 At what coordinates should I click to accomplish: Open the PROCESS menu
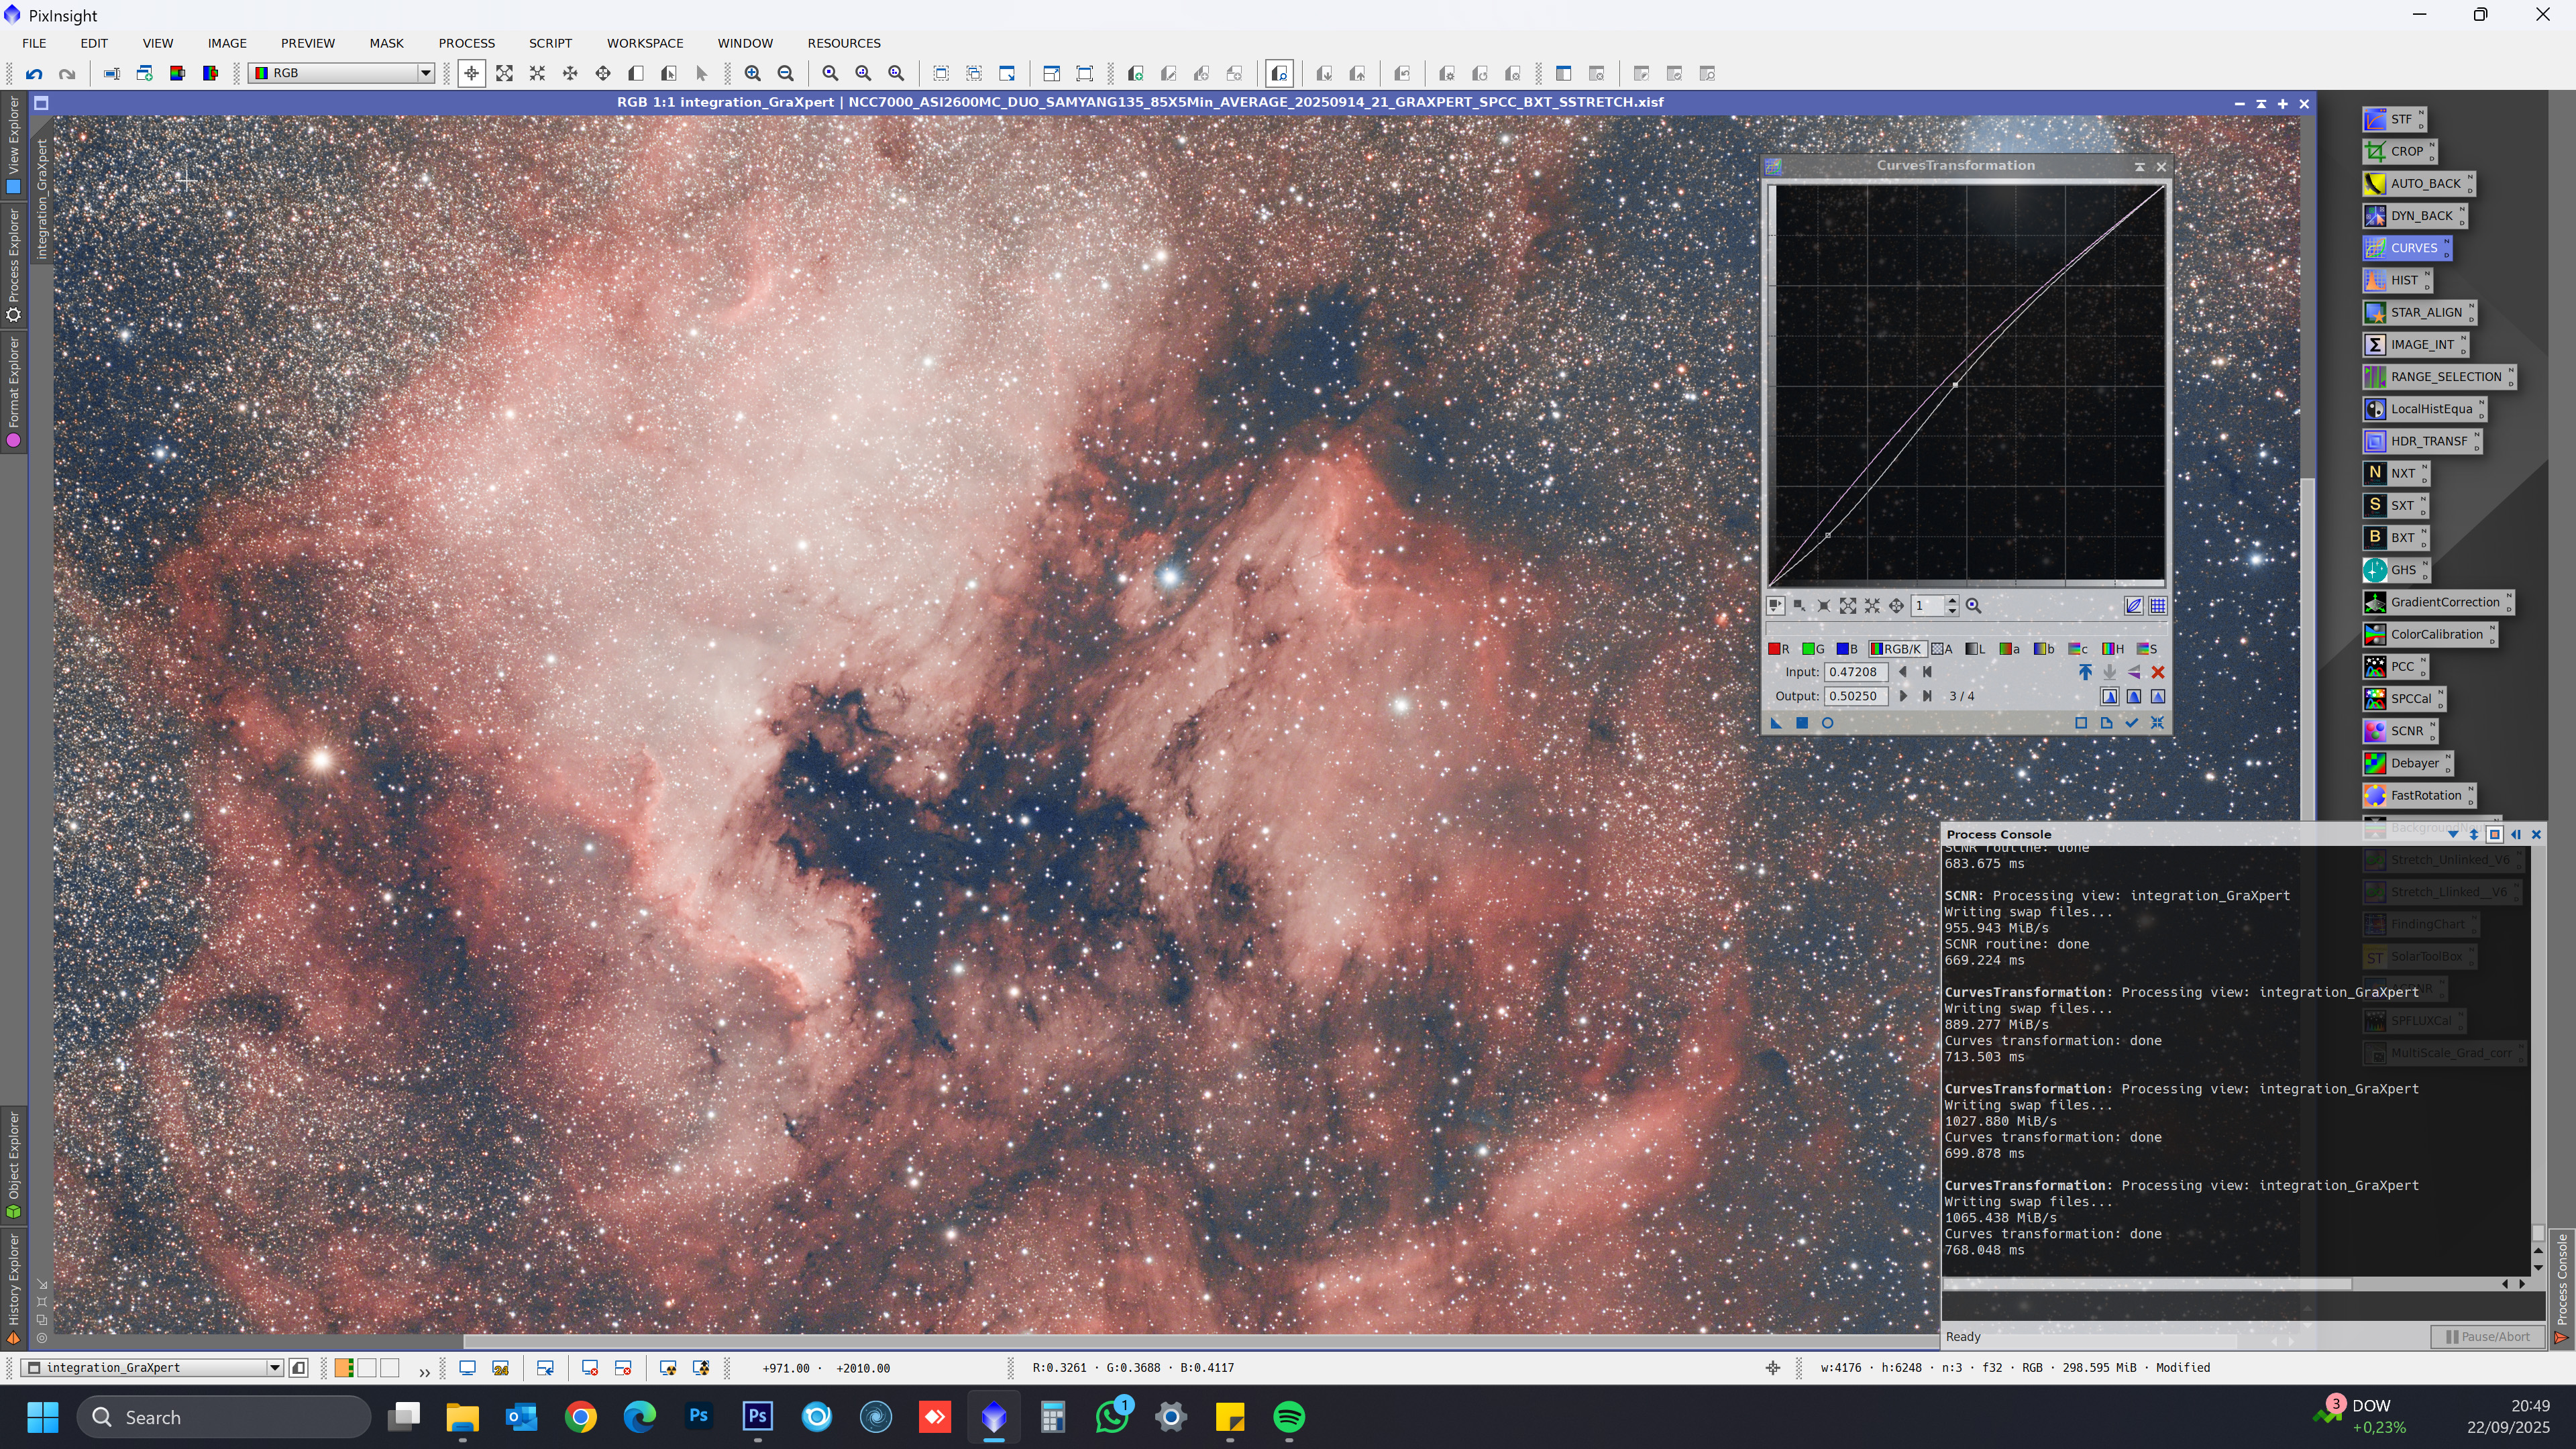click(466, 43)
